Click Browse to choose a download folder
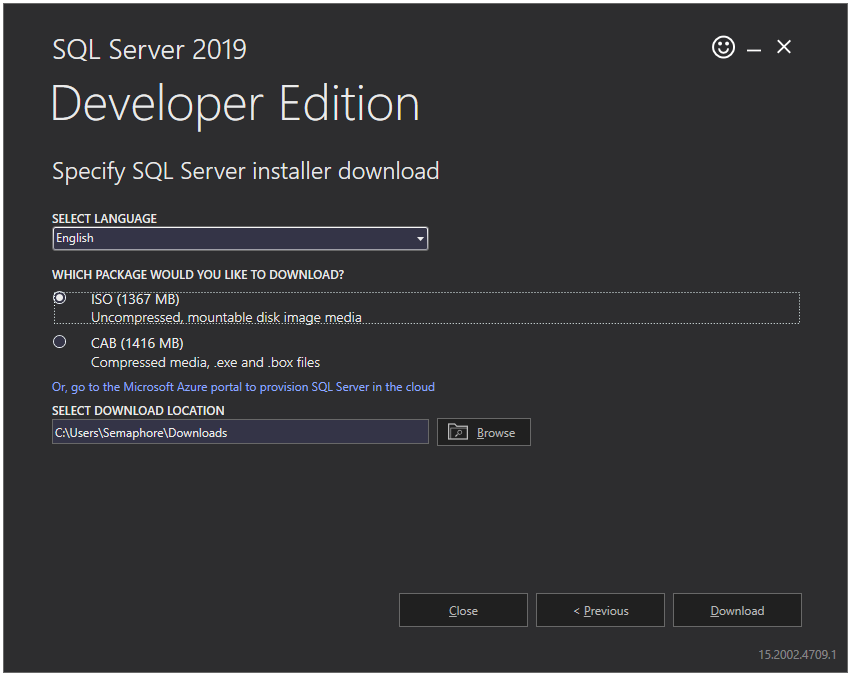This screenshot has width=851, height=677. pos(484,432)
